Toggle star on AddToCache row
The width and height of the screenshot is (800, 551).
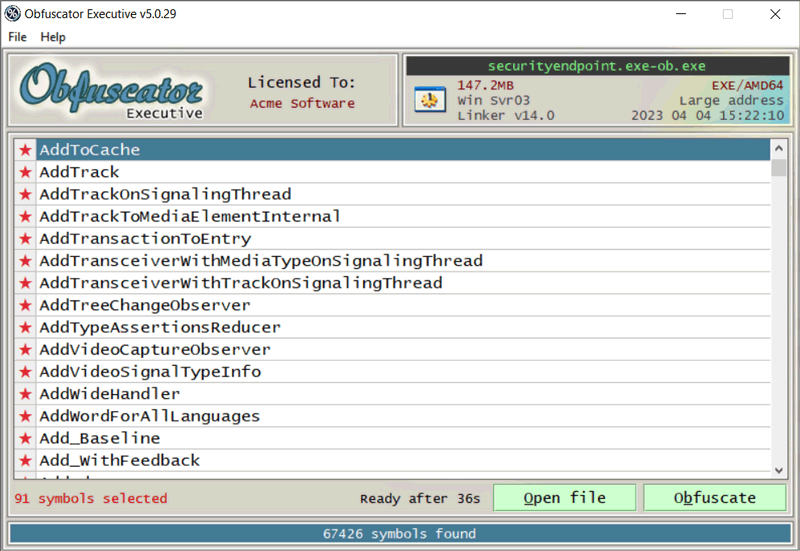(25, 150)
